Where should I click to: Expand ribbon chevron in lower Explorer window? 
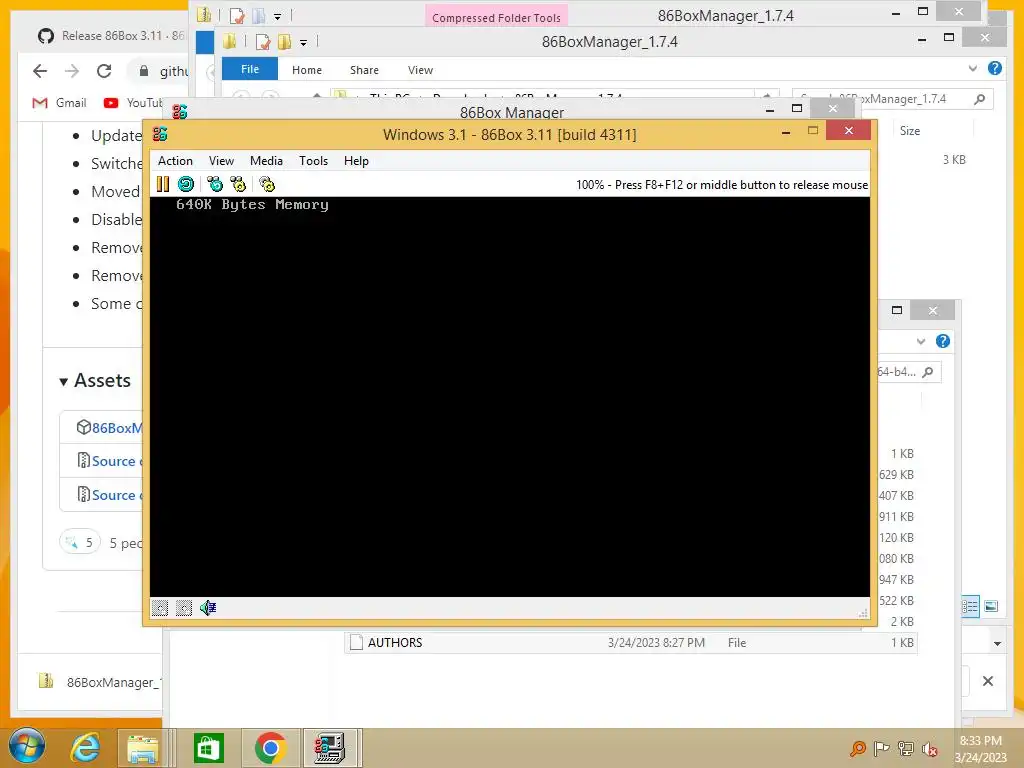921,341
